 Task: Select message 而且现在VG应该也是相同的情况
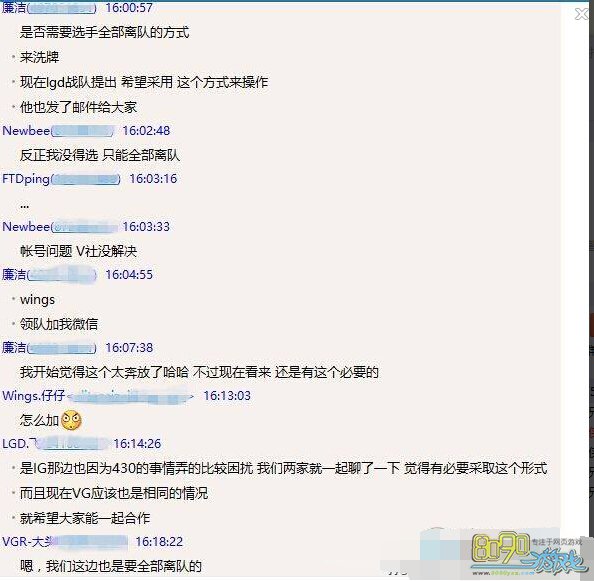[x=114, y=493]
